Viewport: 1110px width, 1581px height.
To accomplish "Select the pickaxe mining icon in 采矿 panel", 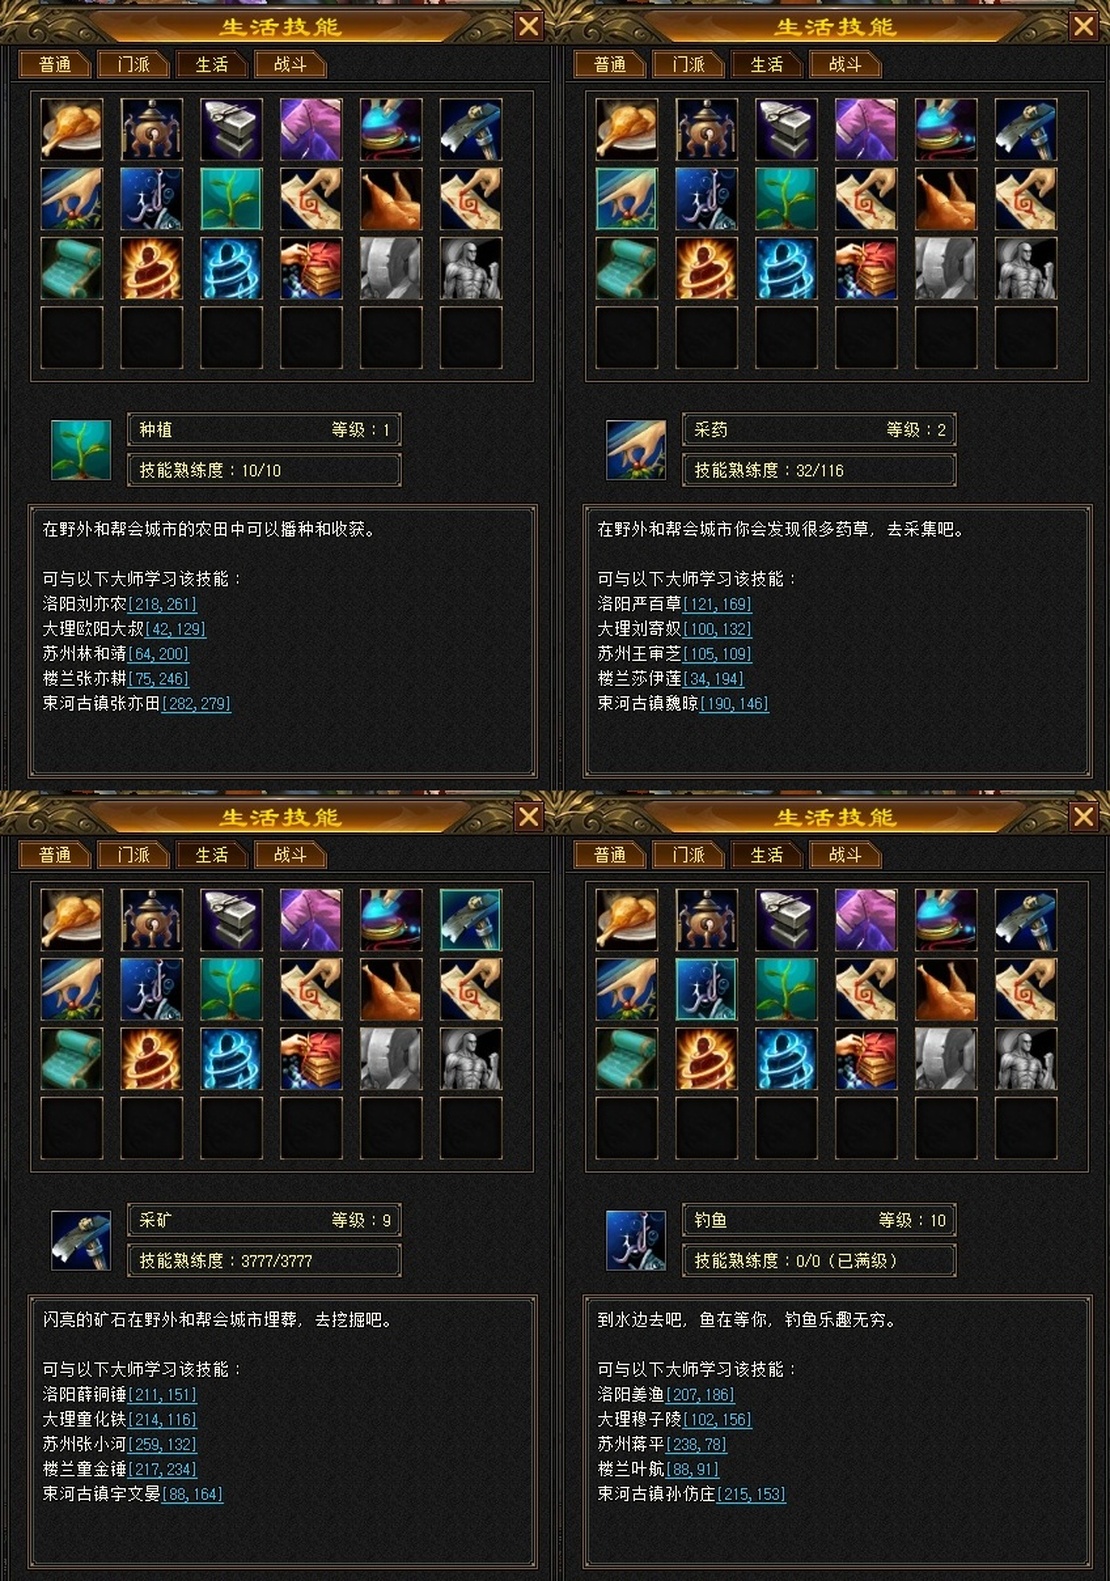I will coord(471,919).
